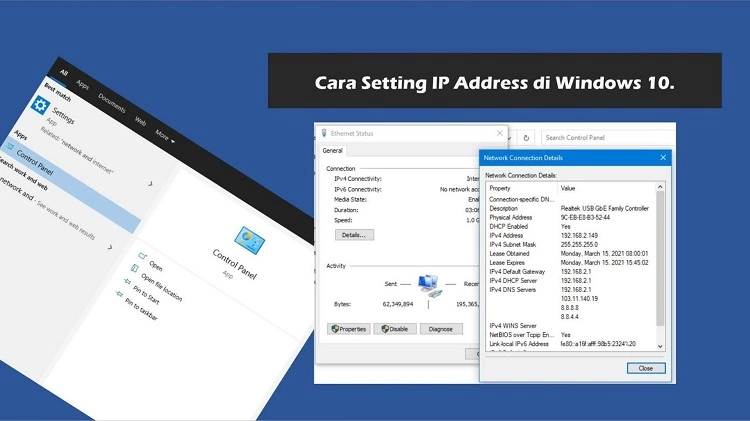This screenshot has height=421, width=750.
Task: Click the shield icon on Properties button
Action: [335, 329]
